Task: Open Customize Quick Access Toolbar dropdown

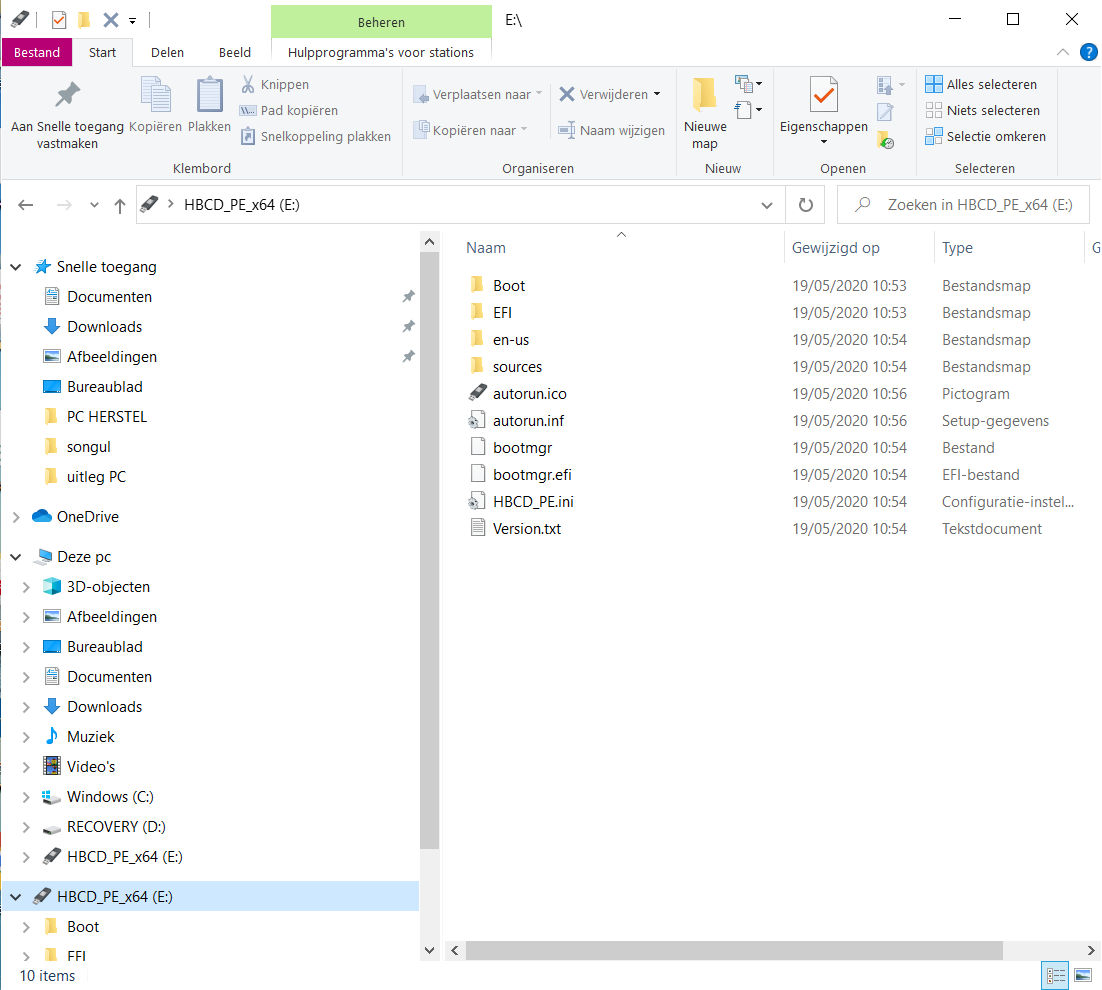Action: coord(132,20)
